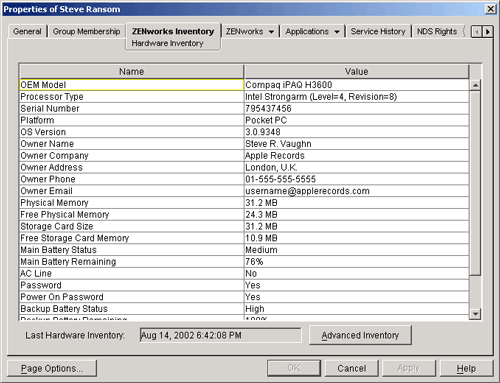Select the Owner Phone row

point(131,179)
